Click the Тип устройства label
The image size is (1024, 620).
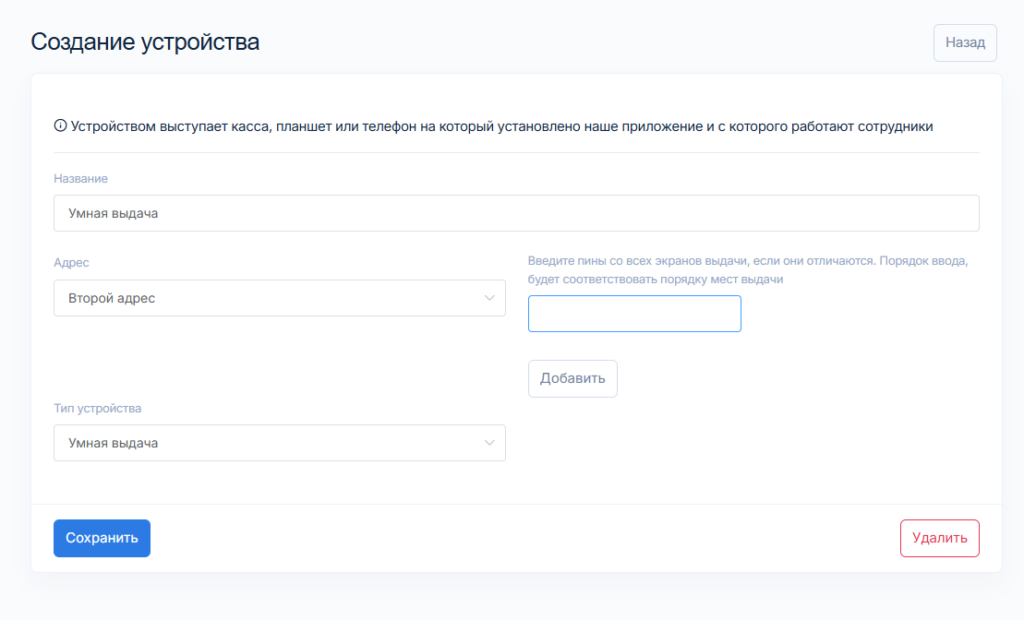click(97, 408)
